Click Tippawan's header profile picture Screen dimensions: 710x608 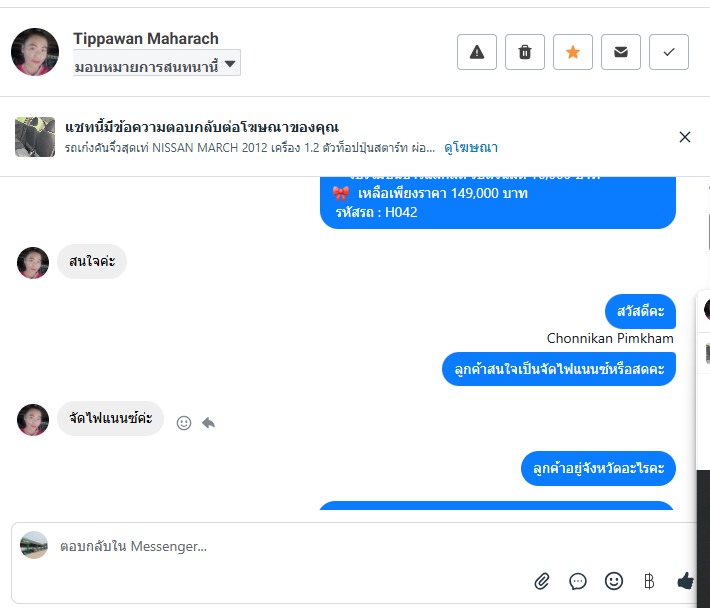coord(35,52)
